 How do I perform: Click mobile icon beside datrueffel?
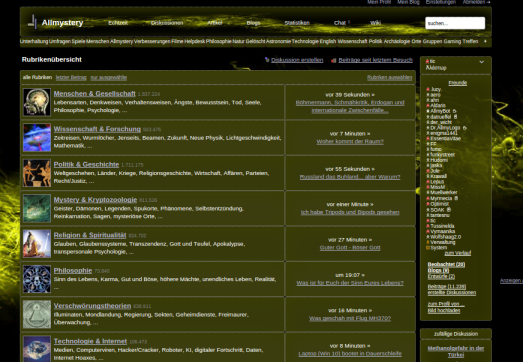click(455, 117)
